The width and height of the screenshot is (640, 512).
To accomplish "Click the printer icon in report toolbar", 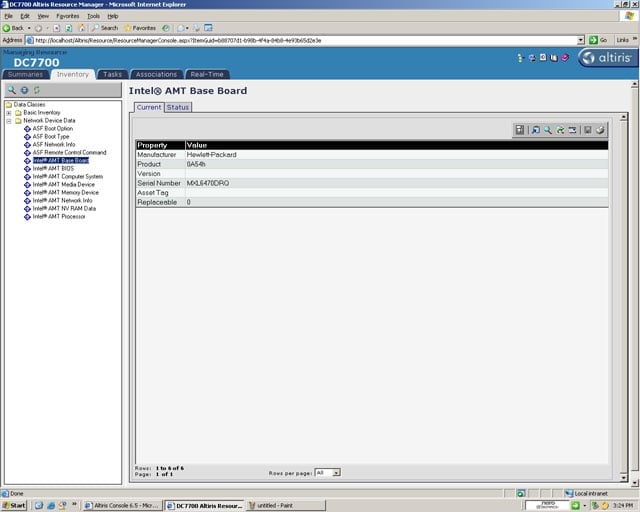I will pyautogui.click(x=600, y=130).
